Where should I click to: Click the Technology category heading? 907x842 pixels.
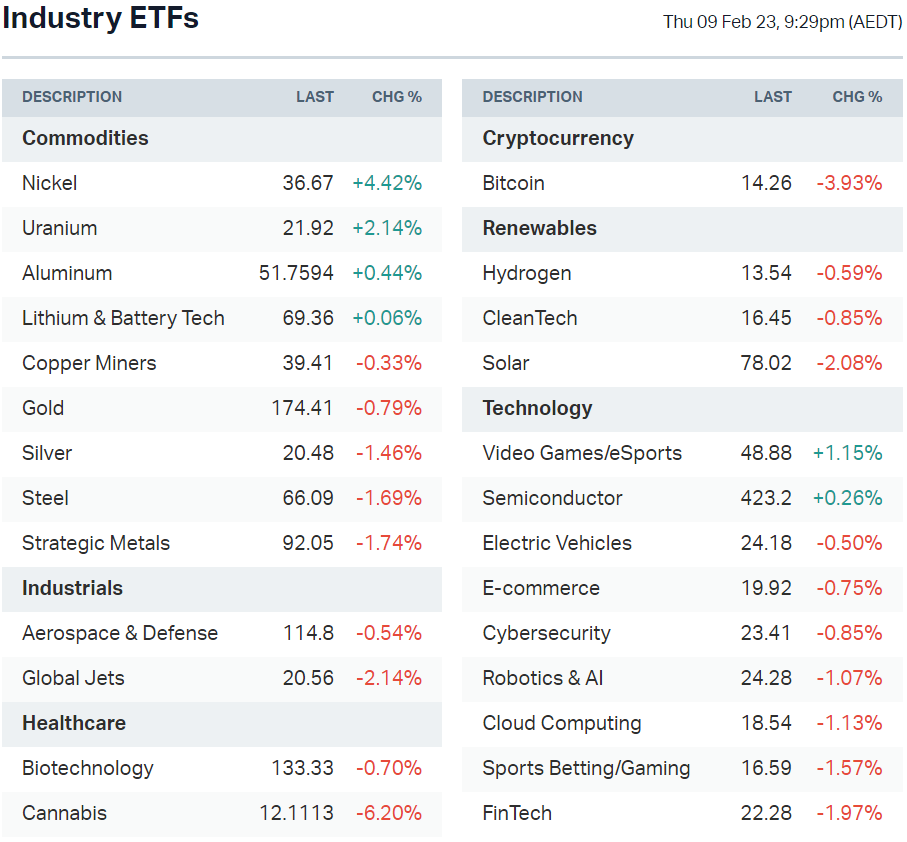[537, 408]
